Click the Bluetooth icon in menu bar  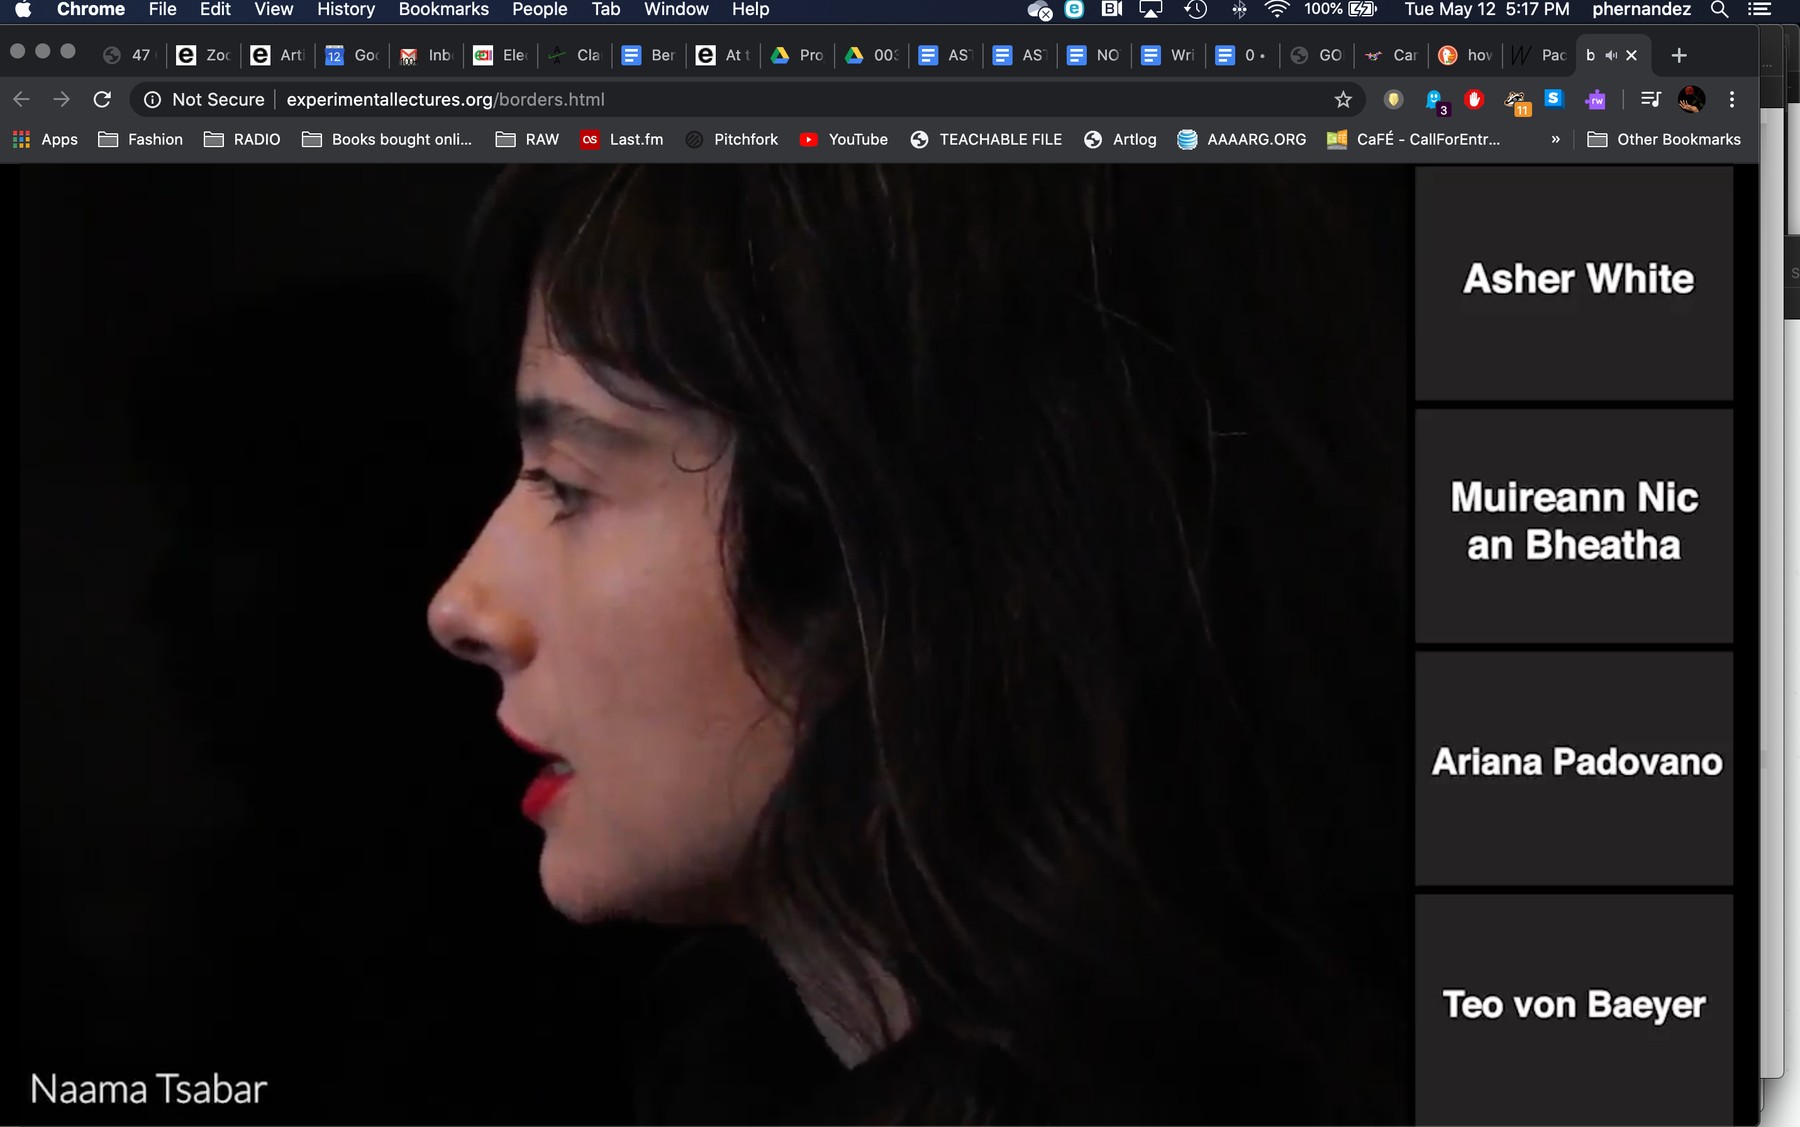[1239, 10]
